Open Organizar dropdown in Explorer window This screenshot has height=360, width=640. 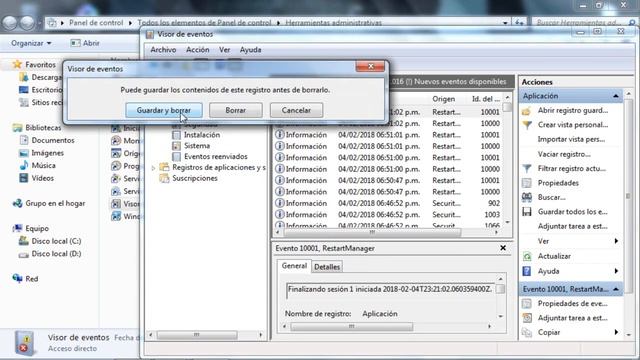coord(31,43)
